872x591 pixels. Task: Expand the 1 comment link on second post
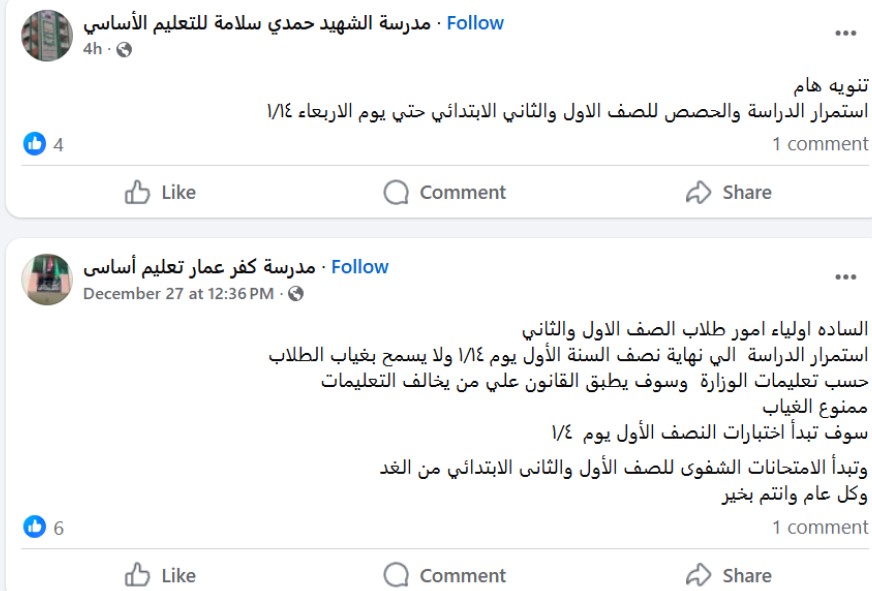tap(820, 527)
